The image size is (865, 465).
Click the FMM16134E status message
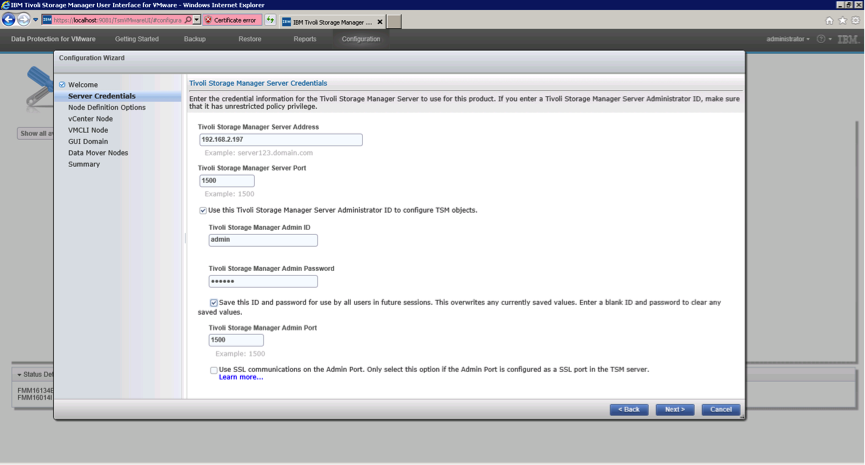pyautogui.click(x=35, y=391)
